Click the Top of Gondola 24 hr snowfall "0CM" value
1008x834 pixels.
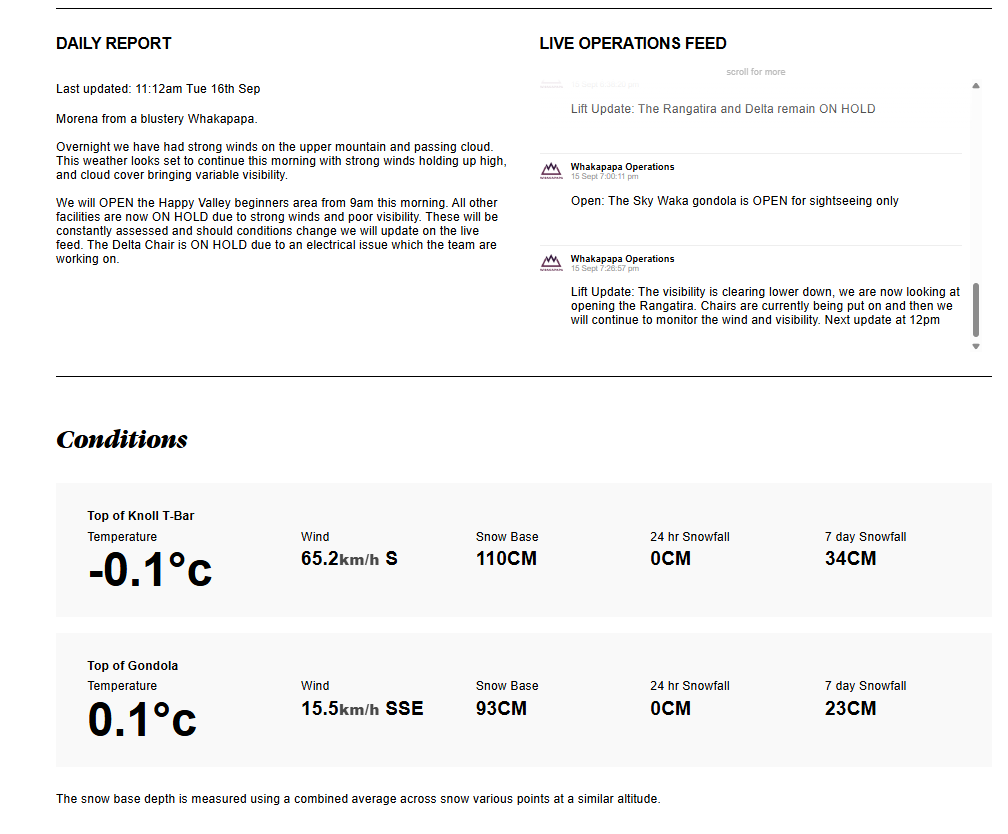(670, 709)
